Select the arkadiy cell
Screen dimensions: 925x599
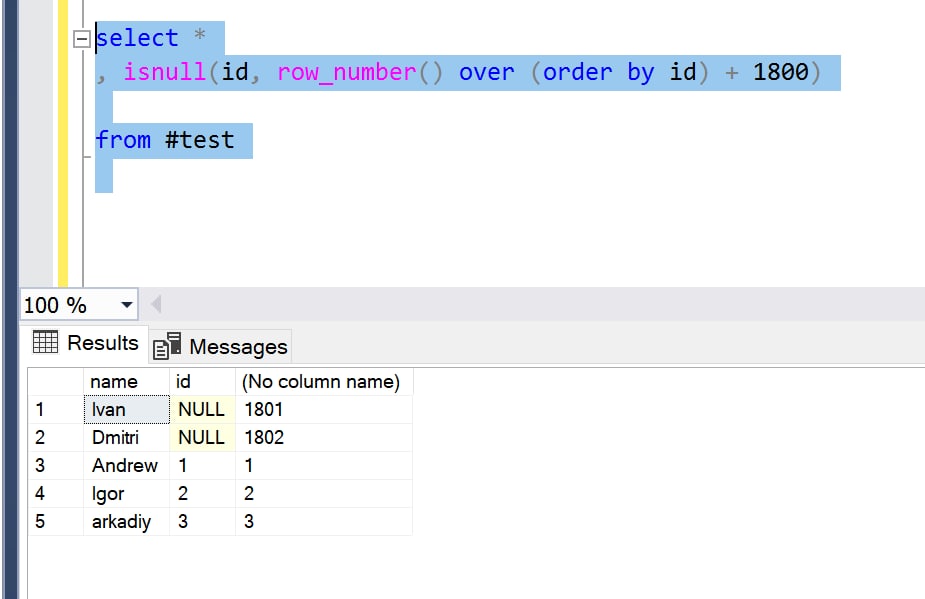tap(126, 522)
